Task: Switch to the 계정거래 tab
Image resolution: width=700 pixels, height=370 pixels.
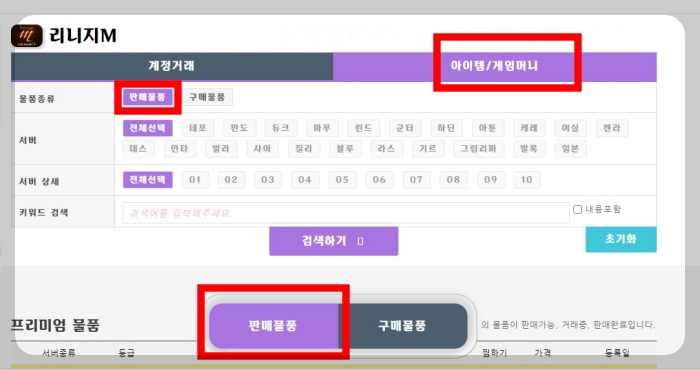Action: (x=172, y=66)
